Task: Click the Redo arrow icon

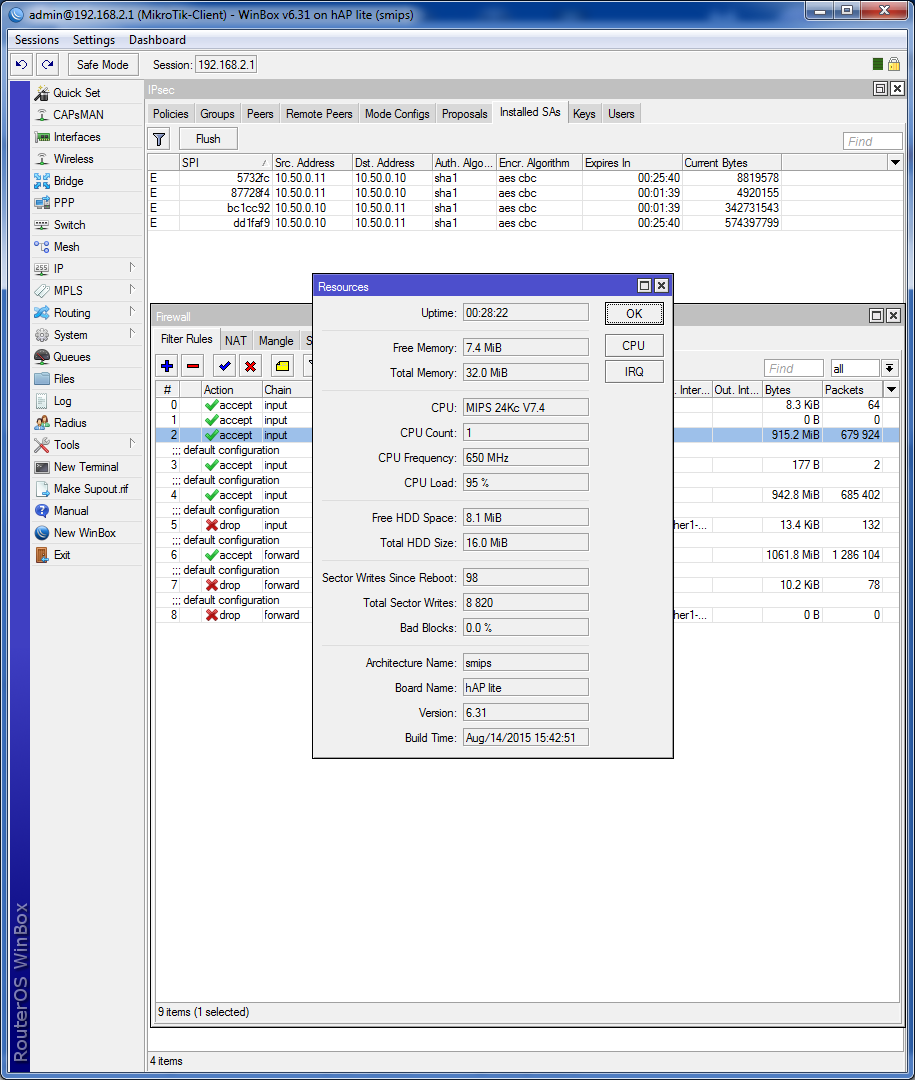Action: tap(48, 65)
